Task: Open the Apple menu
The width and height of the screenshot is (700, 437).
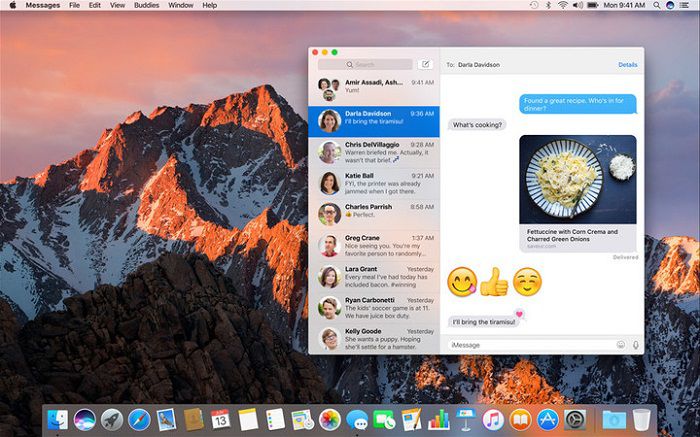Action: coord(12,5)
